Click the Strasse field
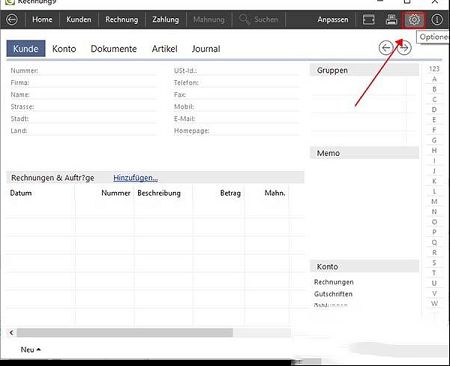Image resolution: width=450 pixels, height=366 pixels. (x=83, y=107)
